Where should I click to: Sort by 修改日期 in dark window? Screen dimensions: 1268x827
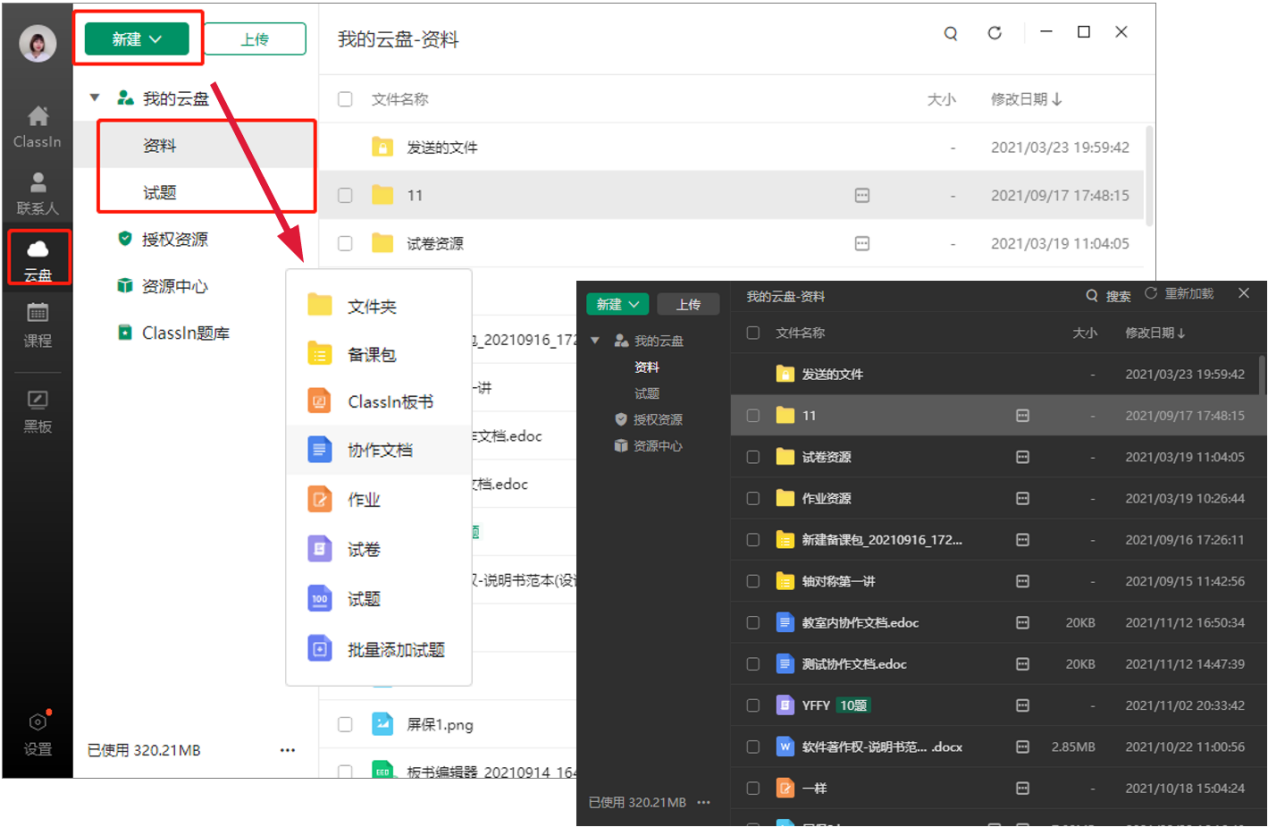pos(1156,333)
